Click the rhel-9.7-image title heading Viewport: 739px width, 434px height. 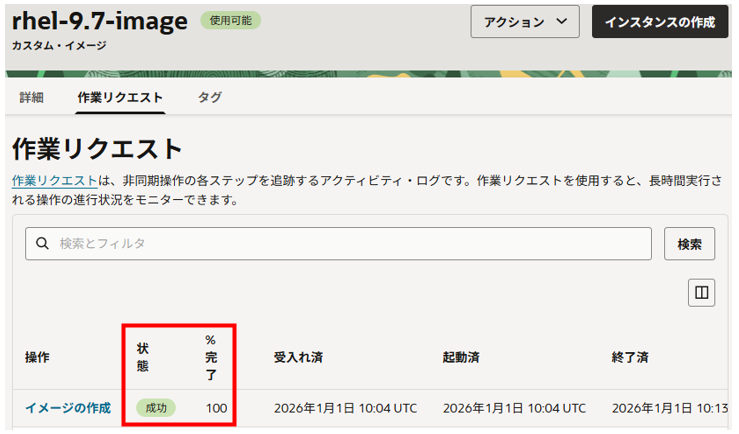click(x=100, y=20)
